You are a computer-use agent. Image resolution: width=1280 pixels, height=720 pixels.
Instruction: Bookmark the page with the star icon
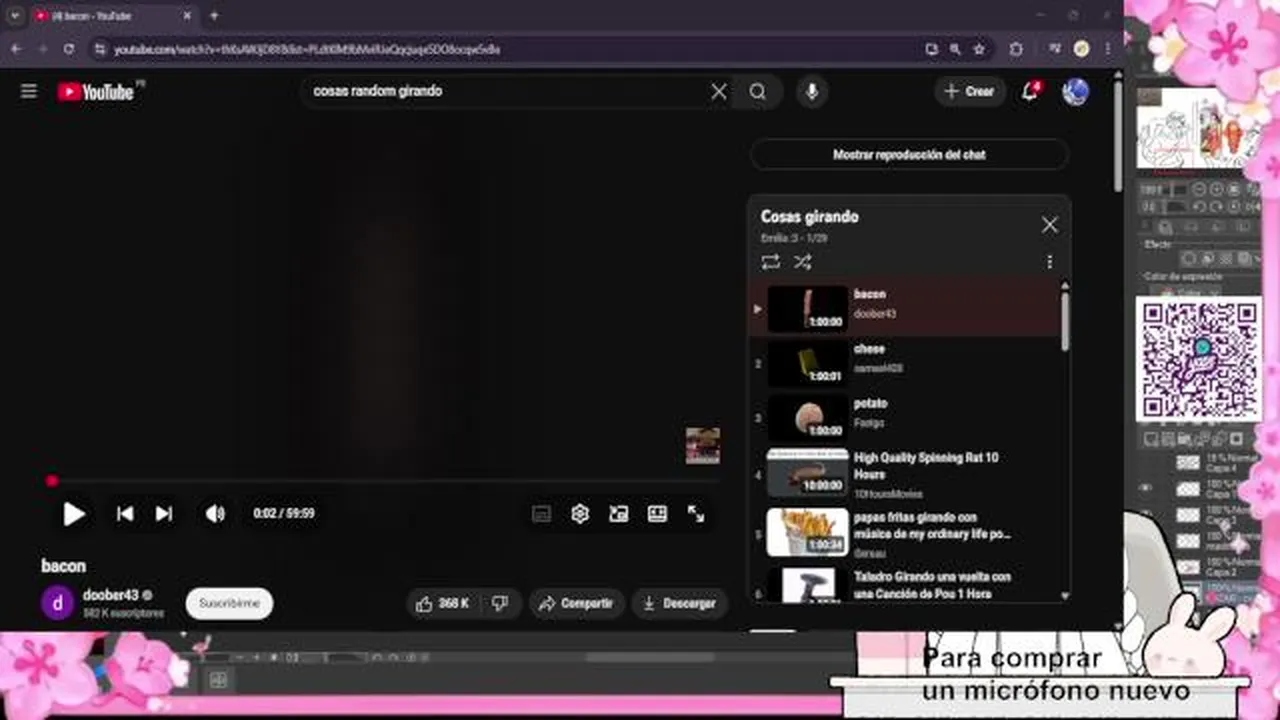(x=979, y=48)
